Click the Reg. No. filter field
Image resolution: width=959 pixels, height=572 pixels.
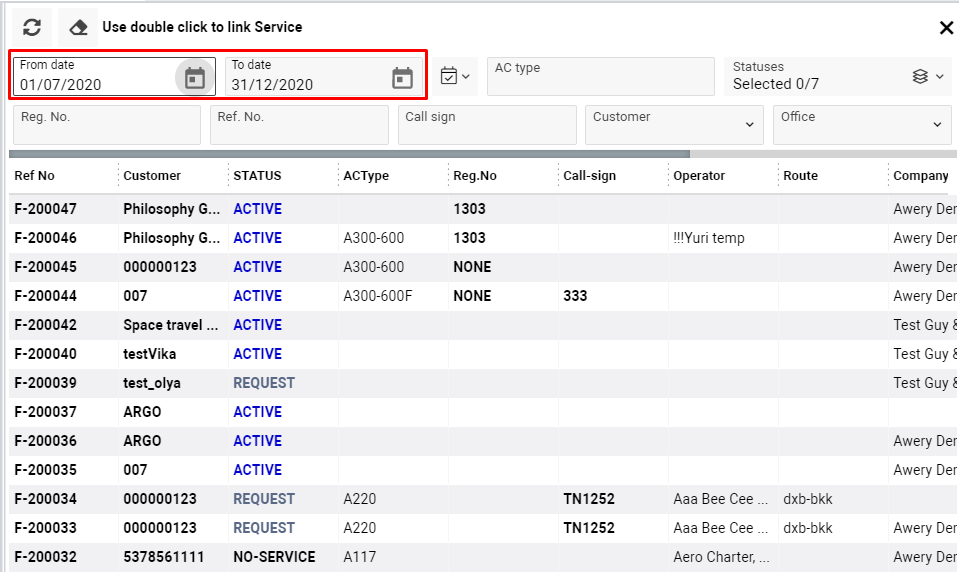106,125
